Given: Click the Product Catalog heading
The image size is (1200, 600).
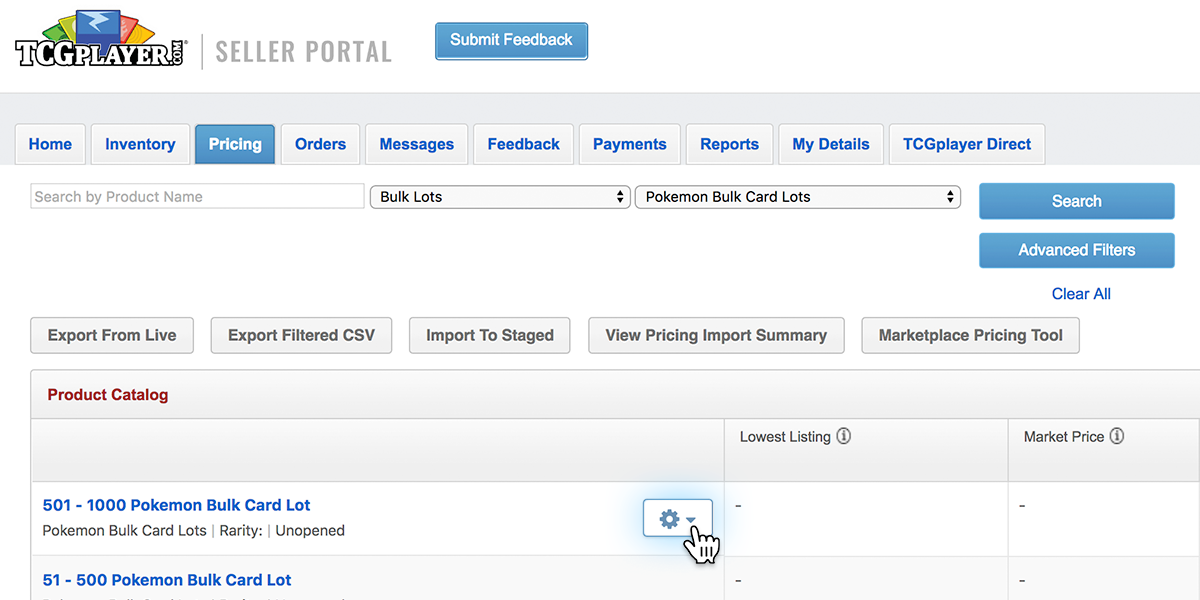Looking at the screenshot, I should coord(108,395).
